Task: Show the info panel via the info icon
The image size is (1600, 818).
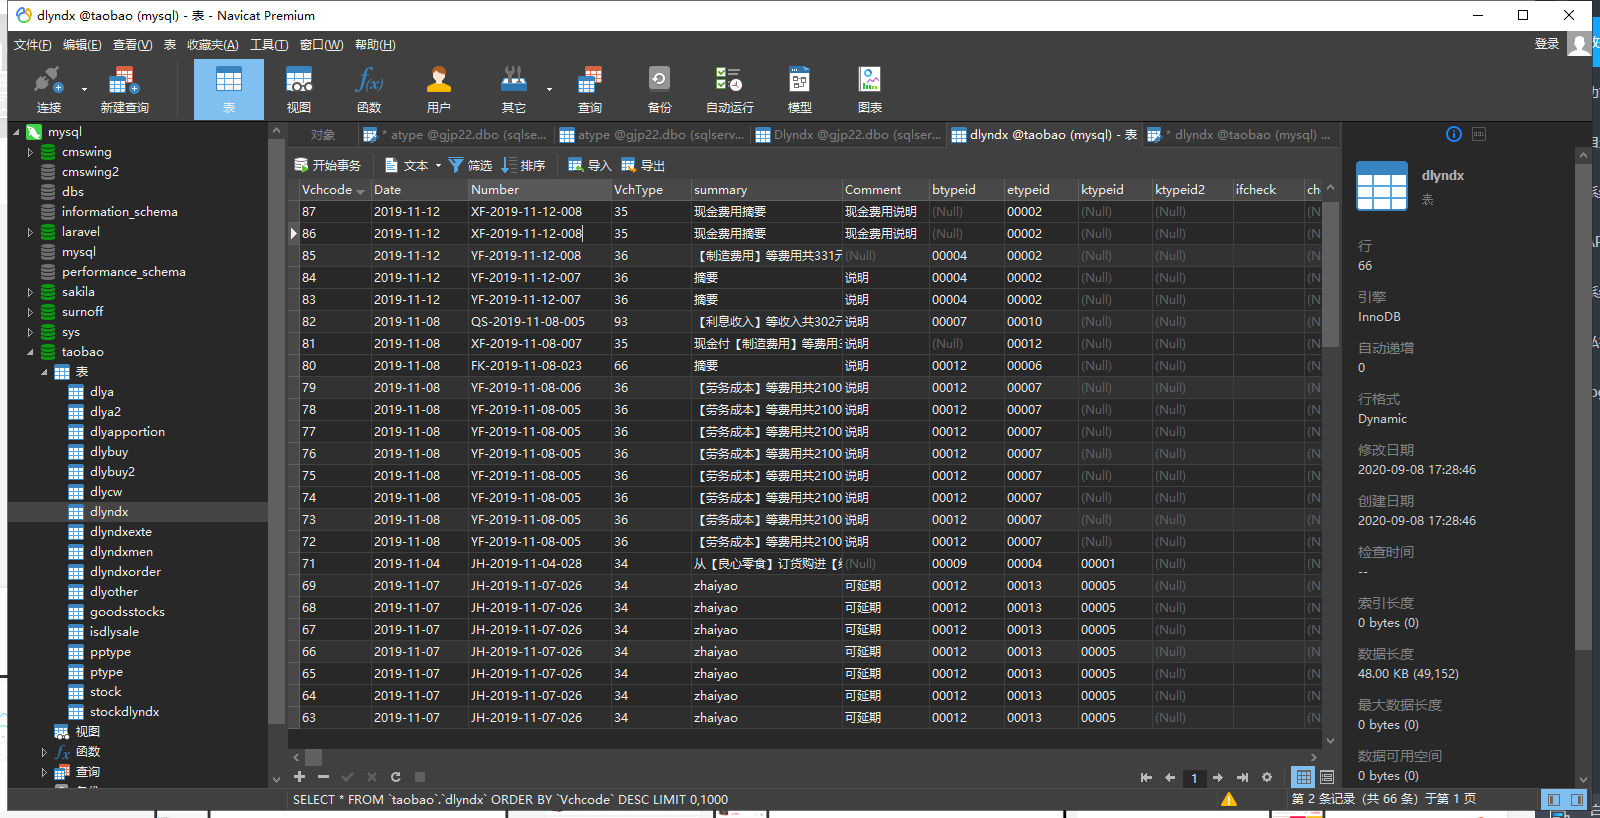Action: [1454, 134]
